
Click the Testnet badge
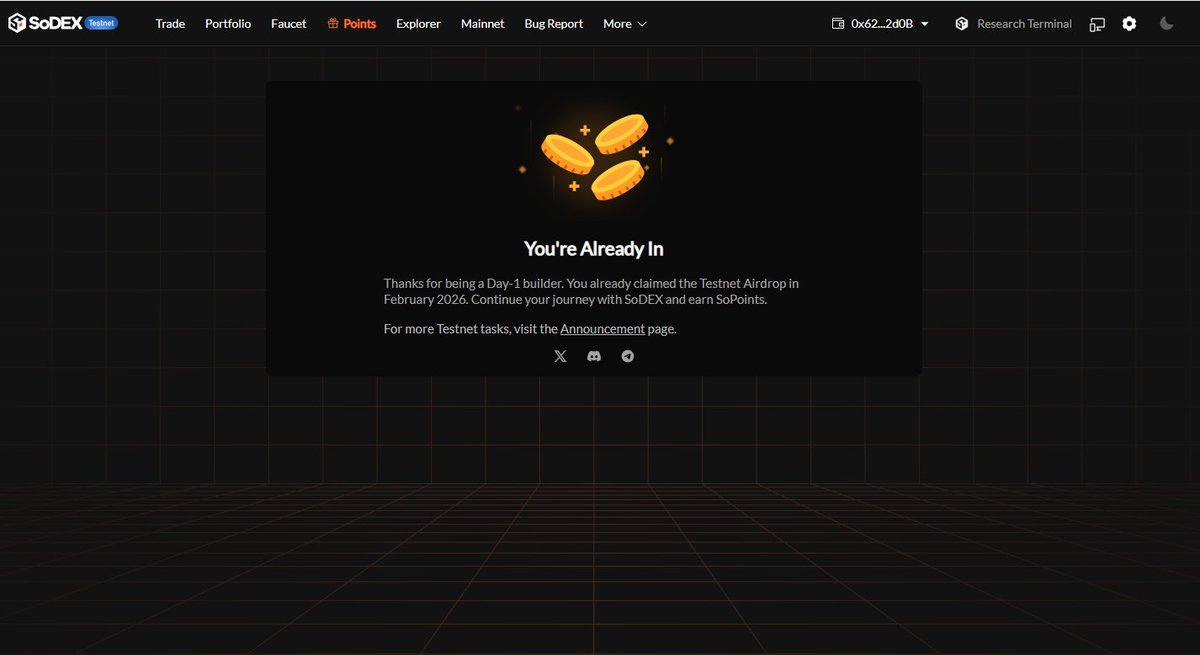101,23
